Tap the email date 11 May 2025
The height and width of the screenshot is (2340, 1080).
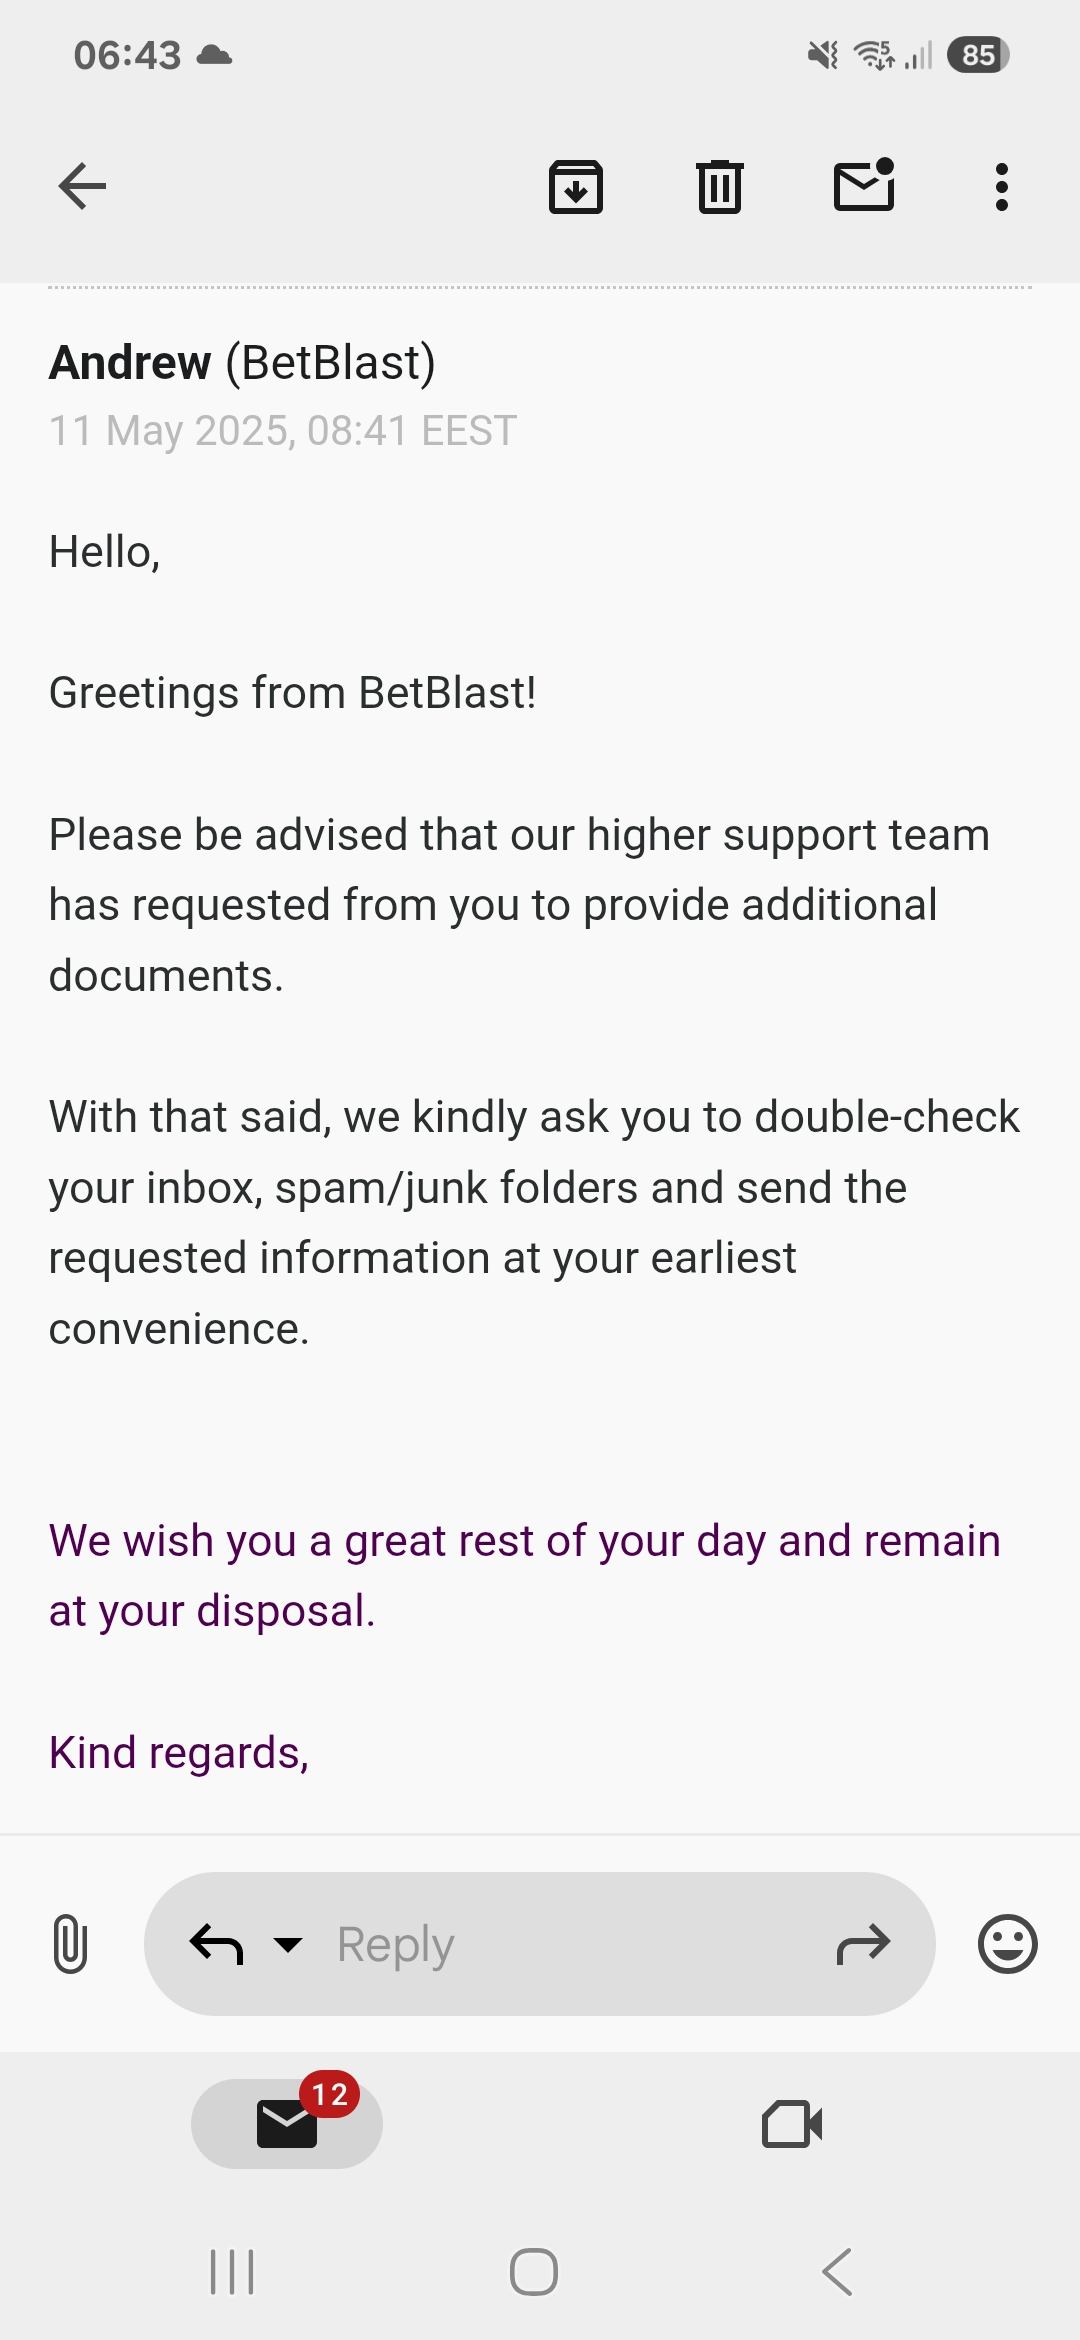pyautogui.click(x=282, y=431)
